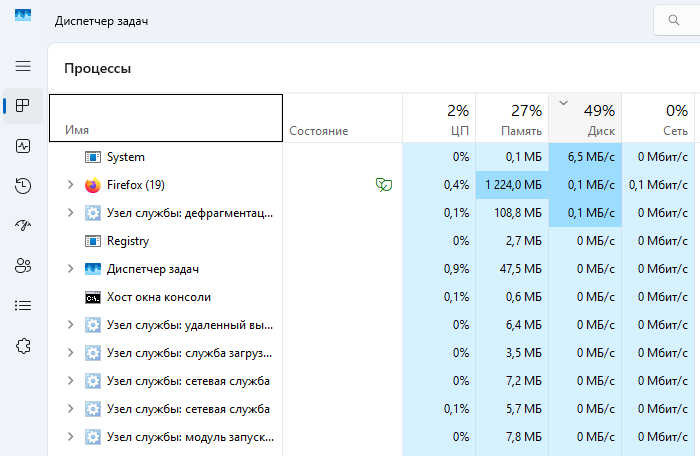Expand the Диспетчер задач process row
The height and width of the screenshot is (456, 700).
[x=70, y=268]
